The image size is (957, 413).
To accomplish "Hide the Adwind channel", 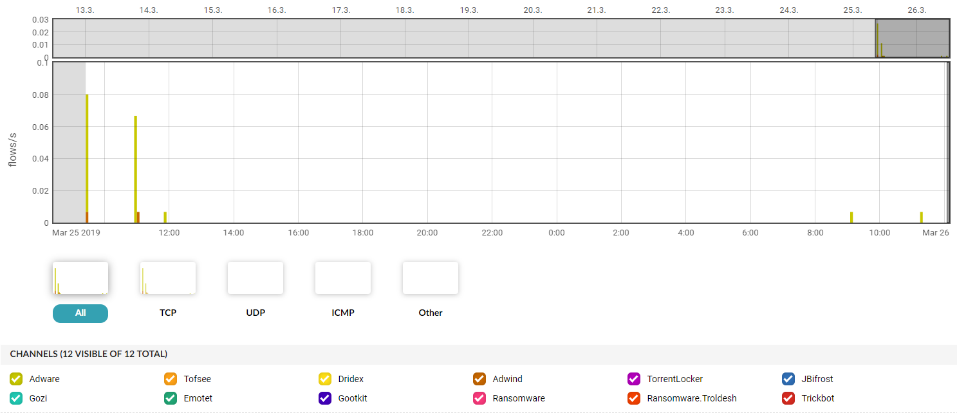I will coord(480,379).
